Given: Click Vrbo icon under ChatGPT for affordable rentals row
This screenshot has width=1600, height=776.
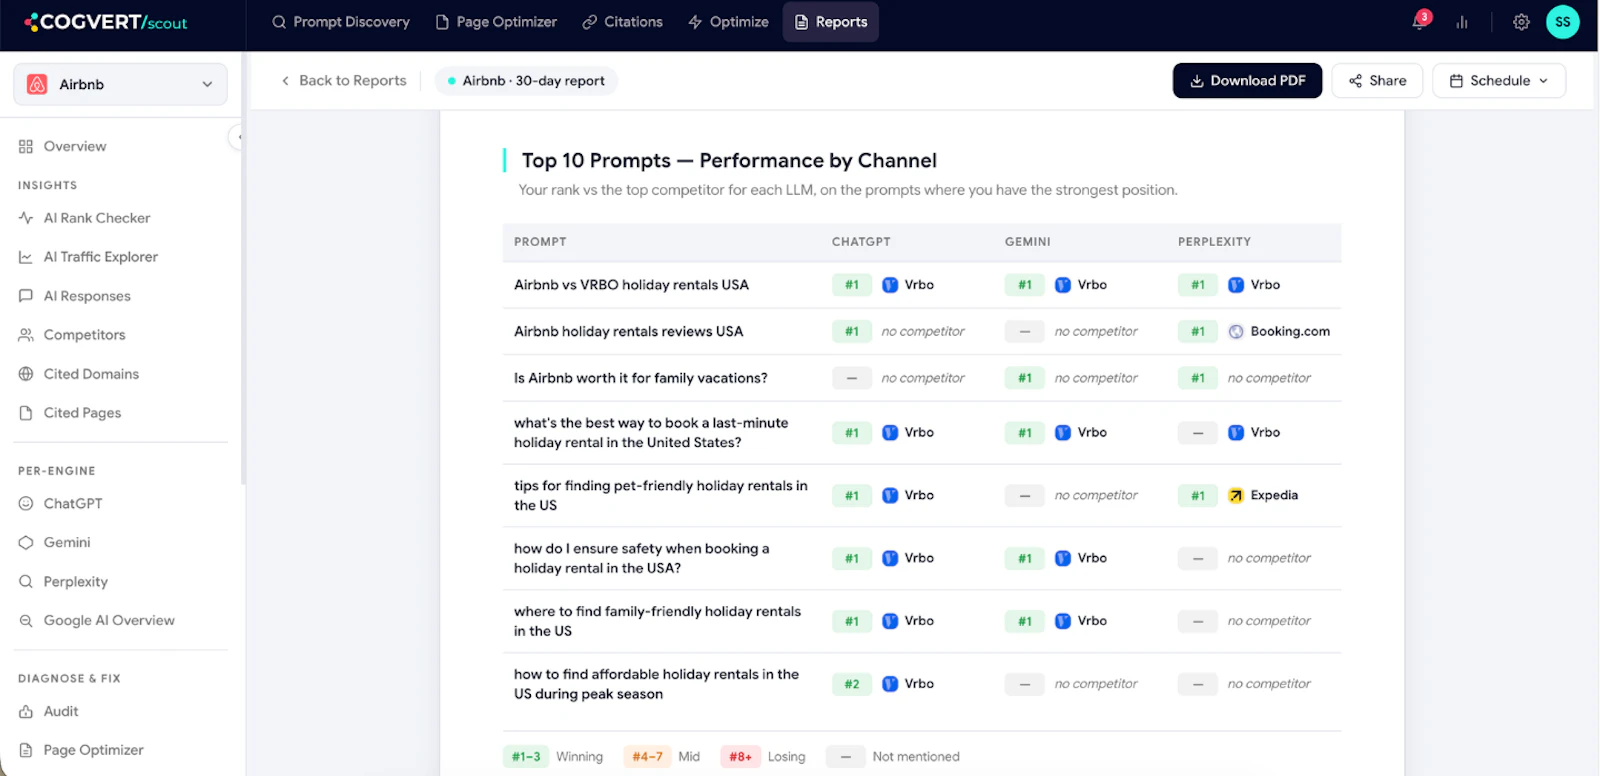Looking at the screenshot, I should pyautogui.click(x=890, y=684).
